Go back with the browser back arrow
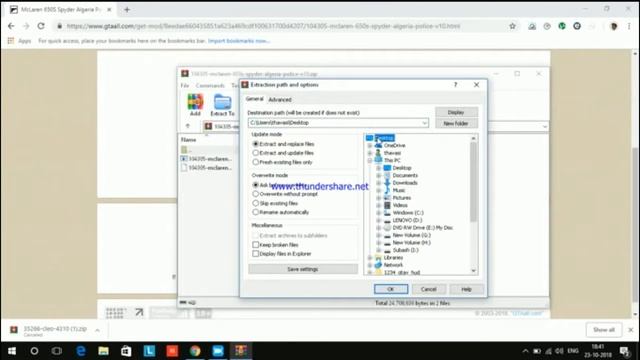The width and height of the screenshot is (640, 360). point(11,26)
